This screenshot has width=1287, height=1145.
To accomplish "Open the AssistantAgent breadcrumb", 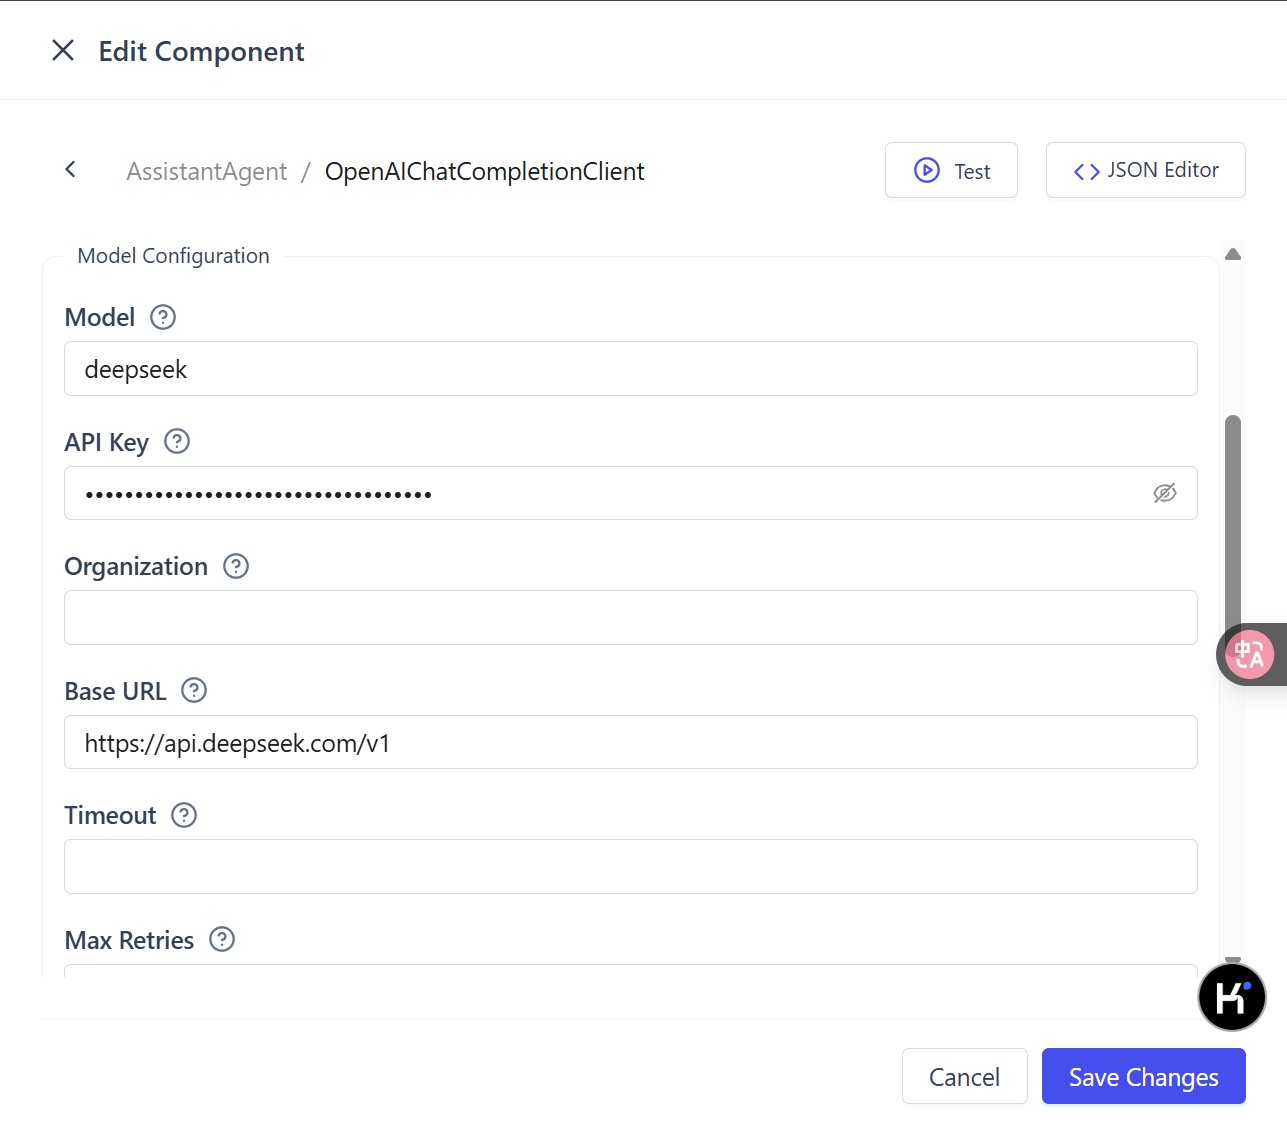I will [206, 171].
